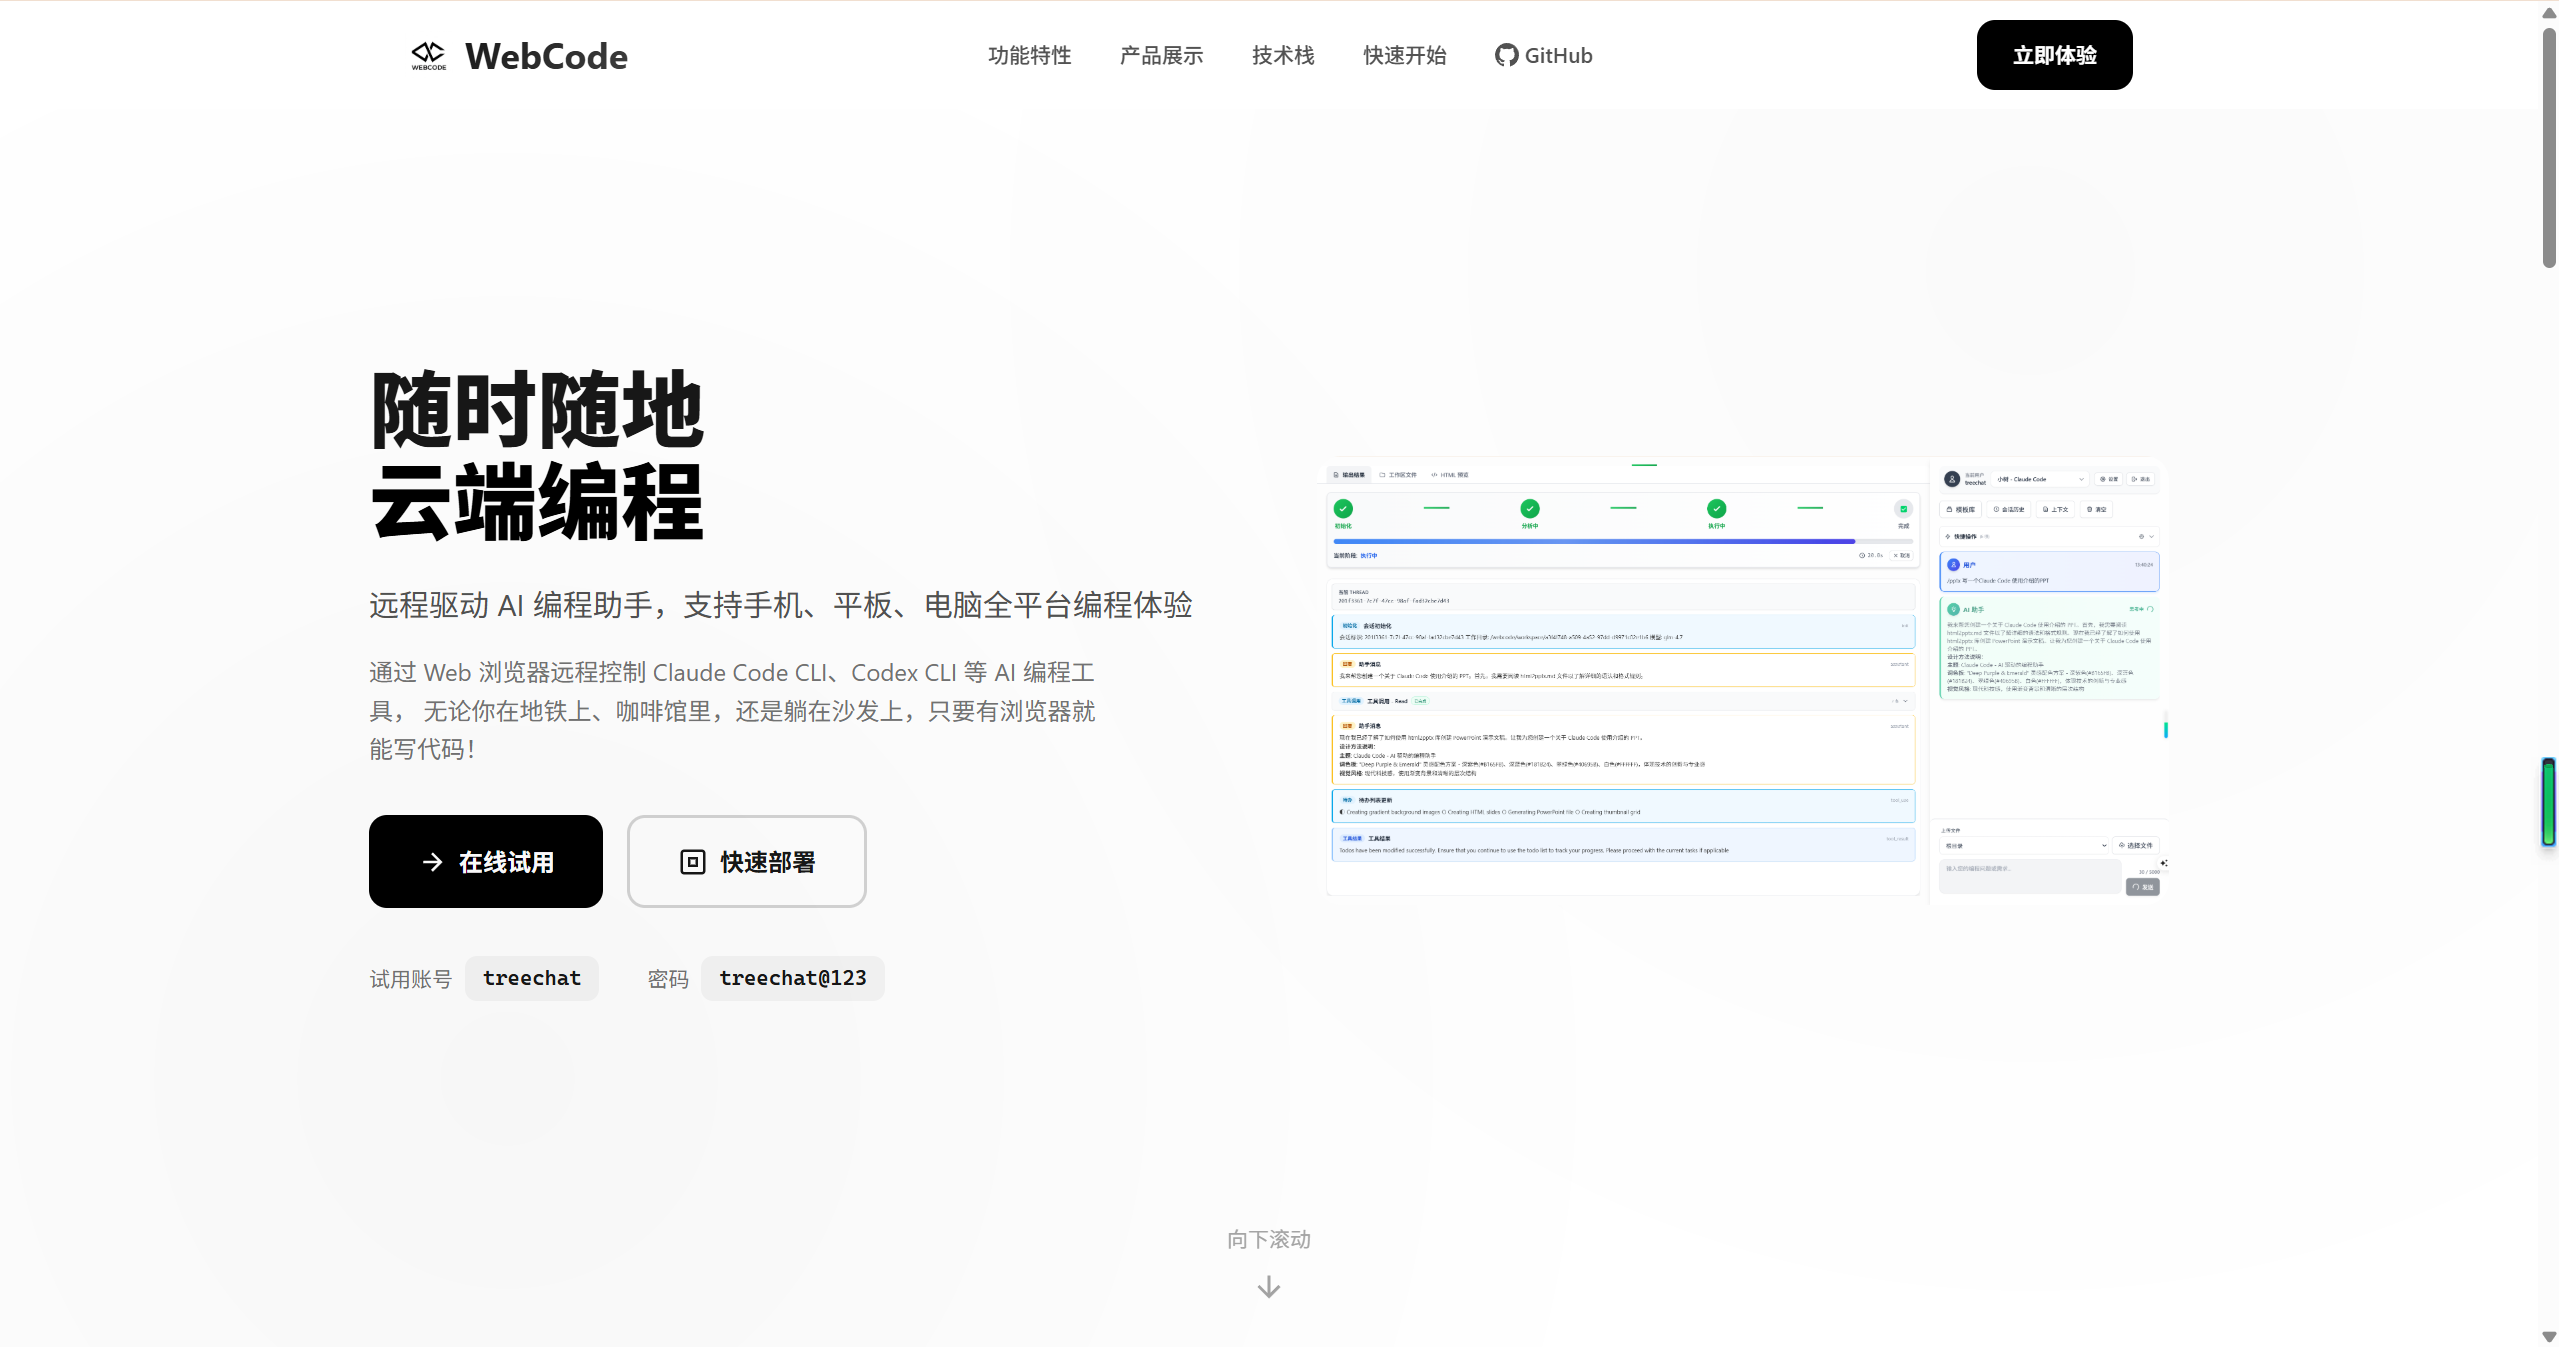Click the 会话历史 session history icon button
This screenshot has height=1347, width=2559.
point(1998,509)
